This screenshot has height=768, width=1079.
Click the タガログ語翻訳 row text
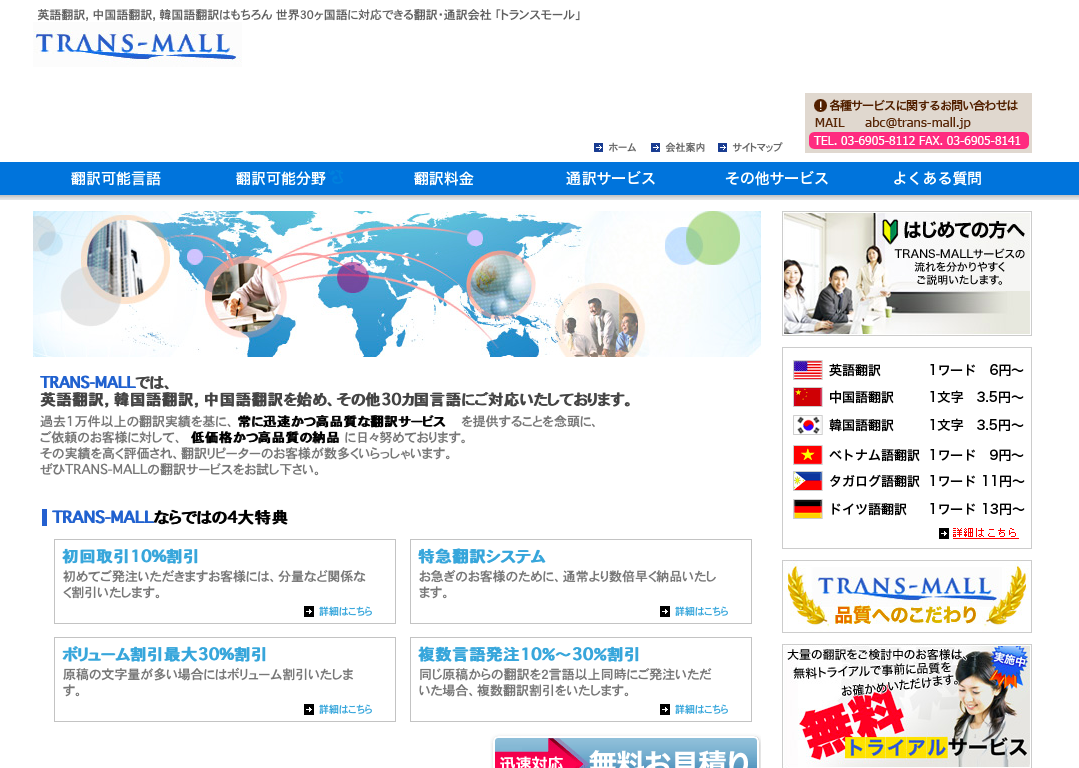[x=874, y=481]
